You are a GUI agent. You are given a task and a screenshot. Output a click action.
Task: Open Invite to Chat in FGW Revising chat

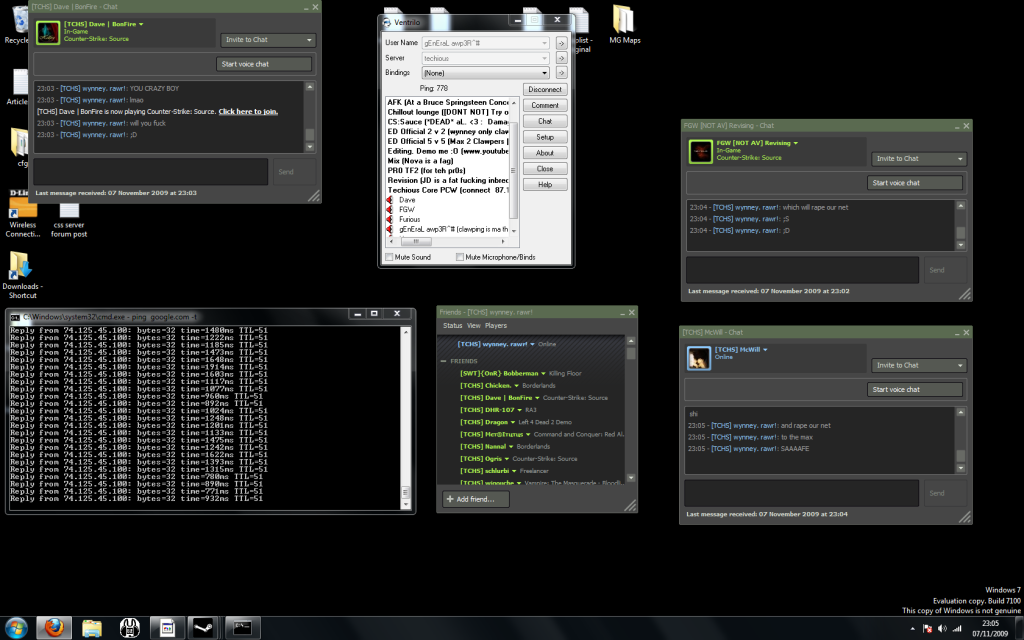tap(919, 159)
